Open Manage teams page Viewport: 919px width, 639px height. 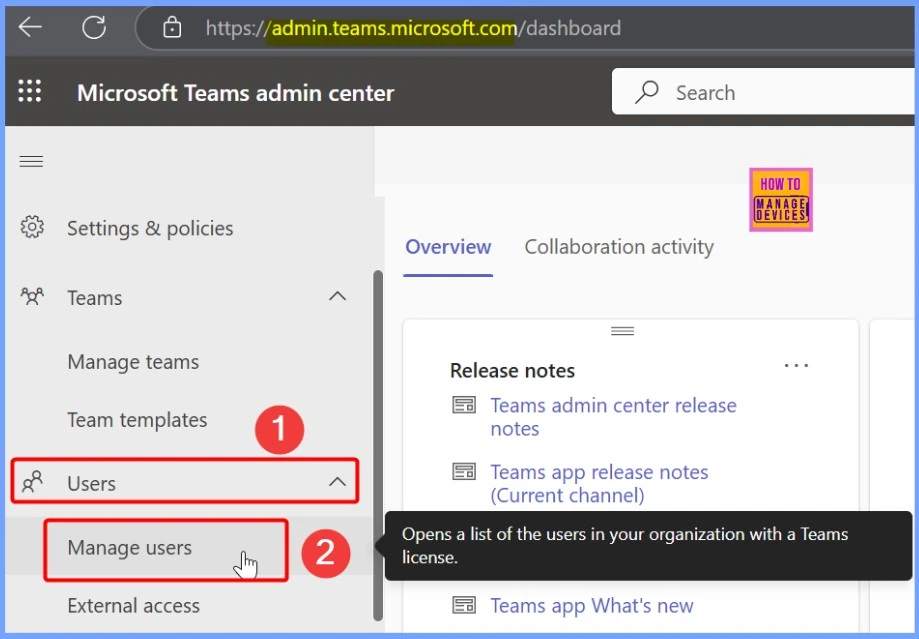(133, 362)
